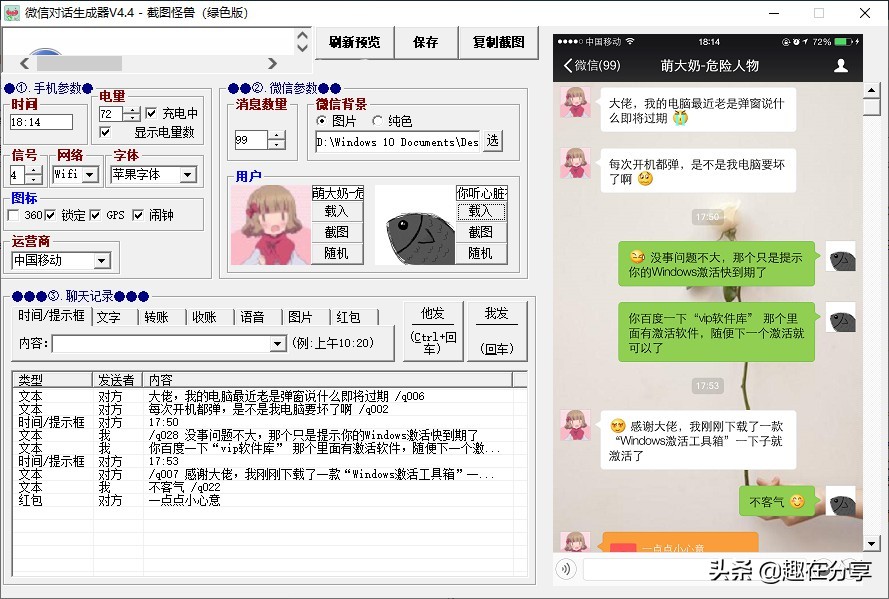The width and height of the screenshot is (889, 599).
Task: Enable the 充电中 charging checkbox
Action: (150, 113)
